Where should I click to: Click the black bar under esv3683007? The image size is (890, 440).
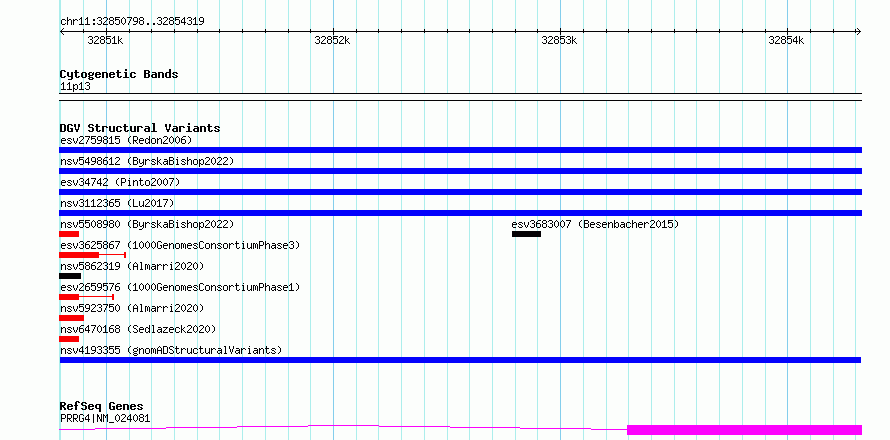526,234
